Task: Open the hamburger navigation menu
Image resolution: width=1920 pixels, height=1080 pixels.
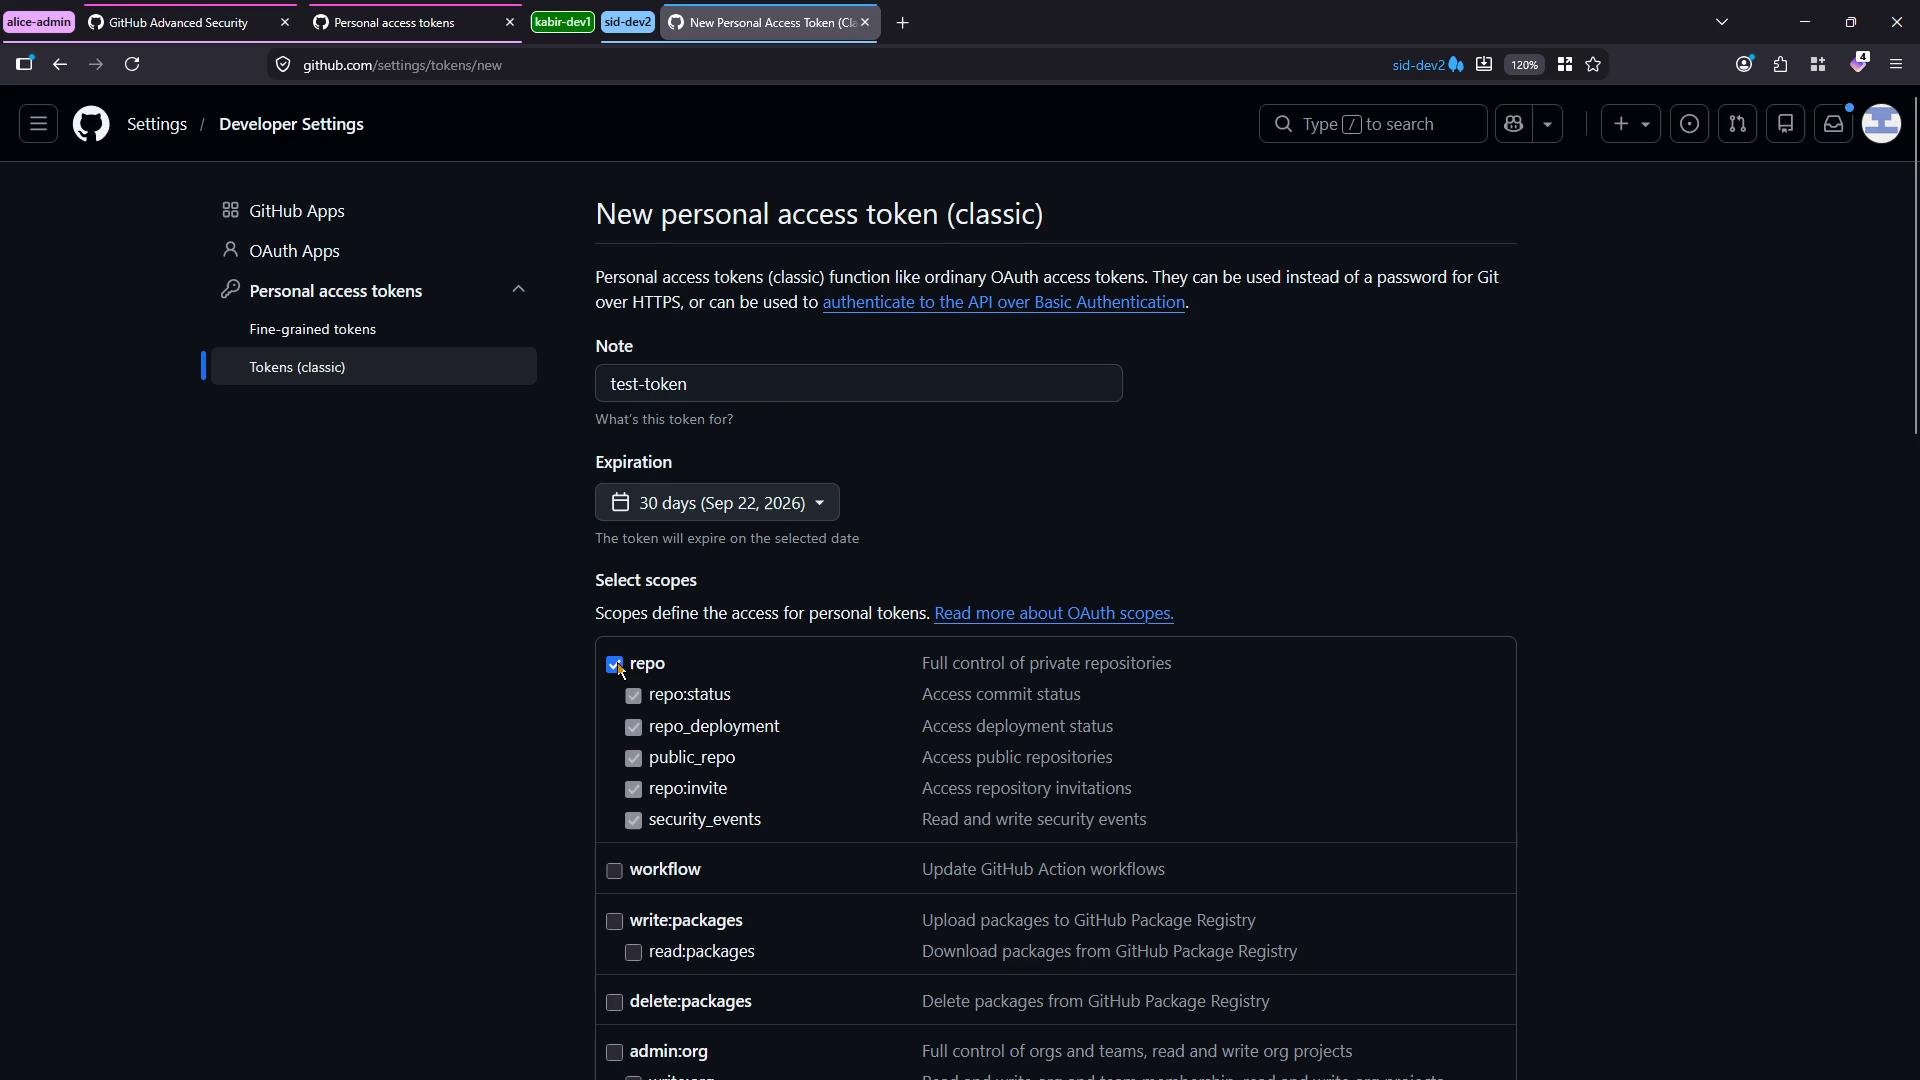Action: (x=38, y=125)
